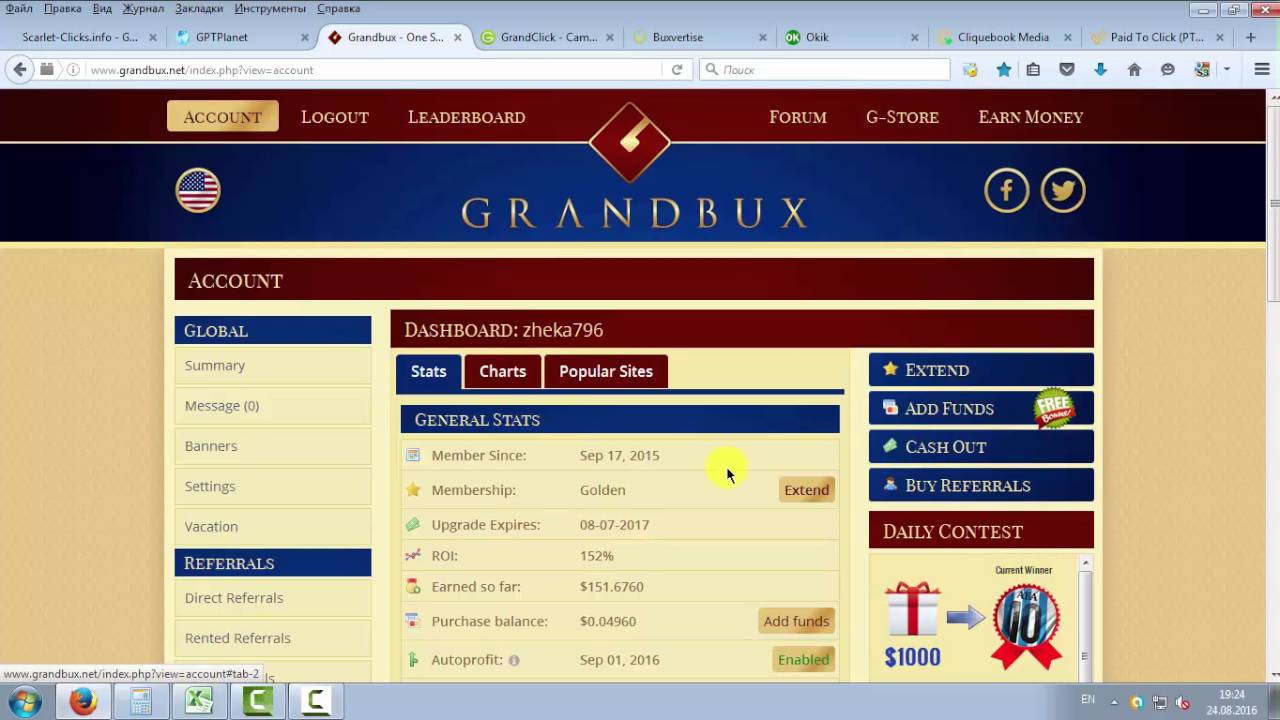Close the Okik tab
This screenshot has width=1280, height=720.
click(x=914, y=37)
